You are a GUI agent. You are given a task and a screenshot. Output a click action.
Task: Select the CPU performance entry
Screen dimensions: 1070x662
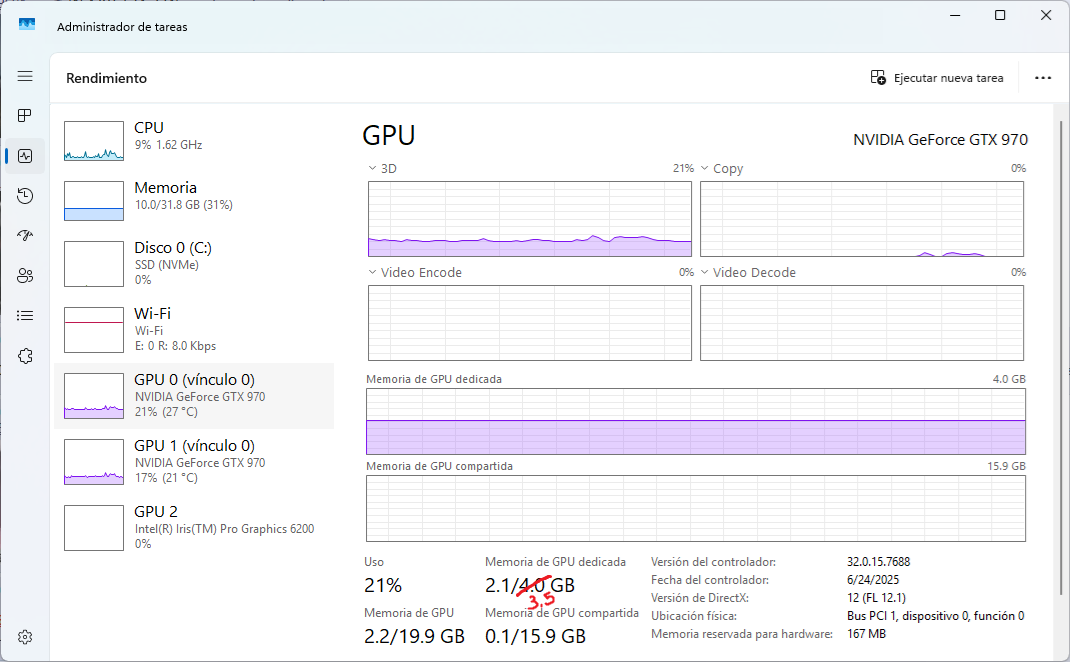(x=194, y=141)
